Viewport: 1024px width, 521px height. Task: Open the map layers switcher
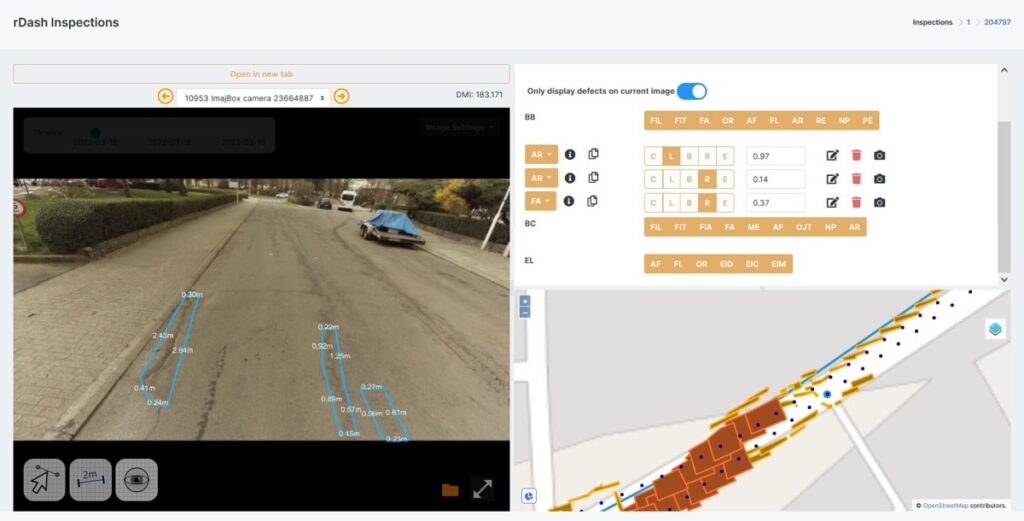(x=995, y=329)
